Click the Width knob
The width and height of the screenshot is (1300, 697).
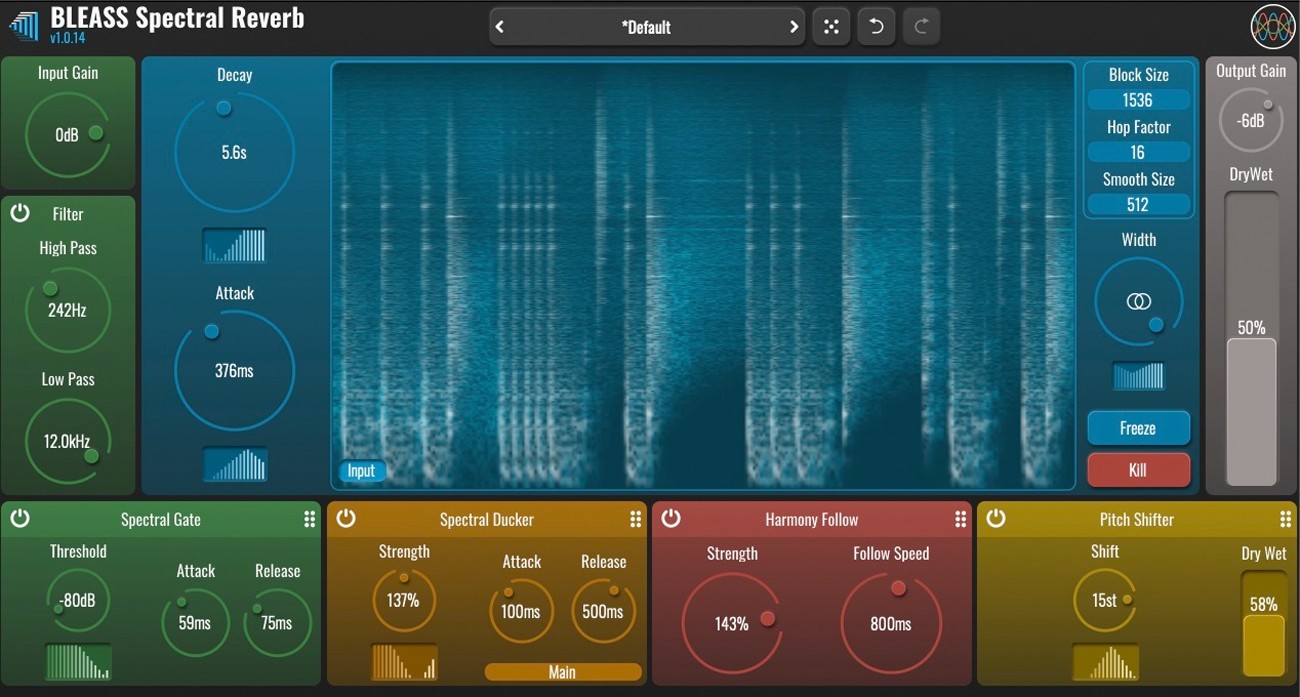[1138, 301]
